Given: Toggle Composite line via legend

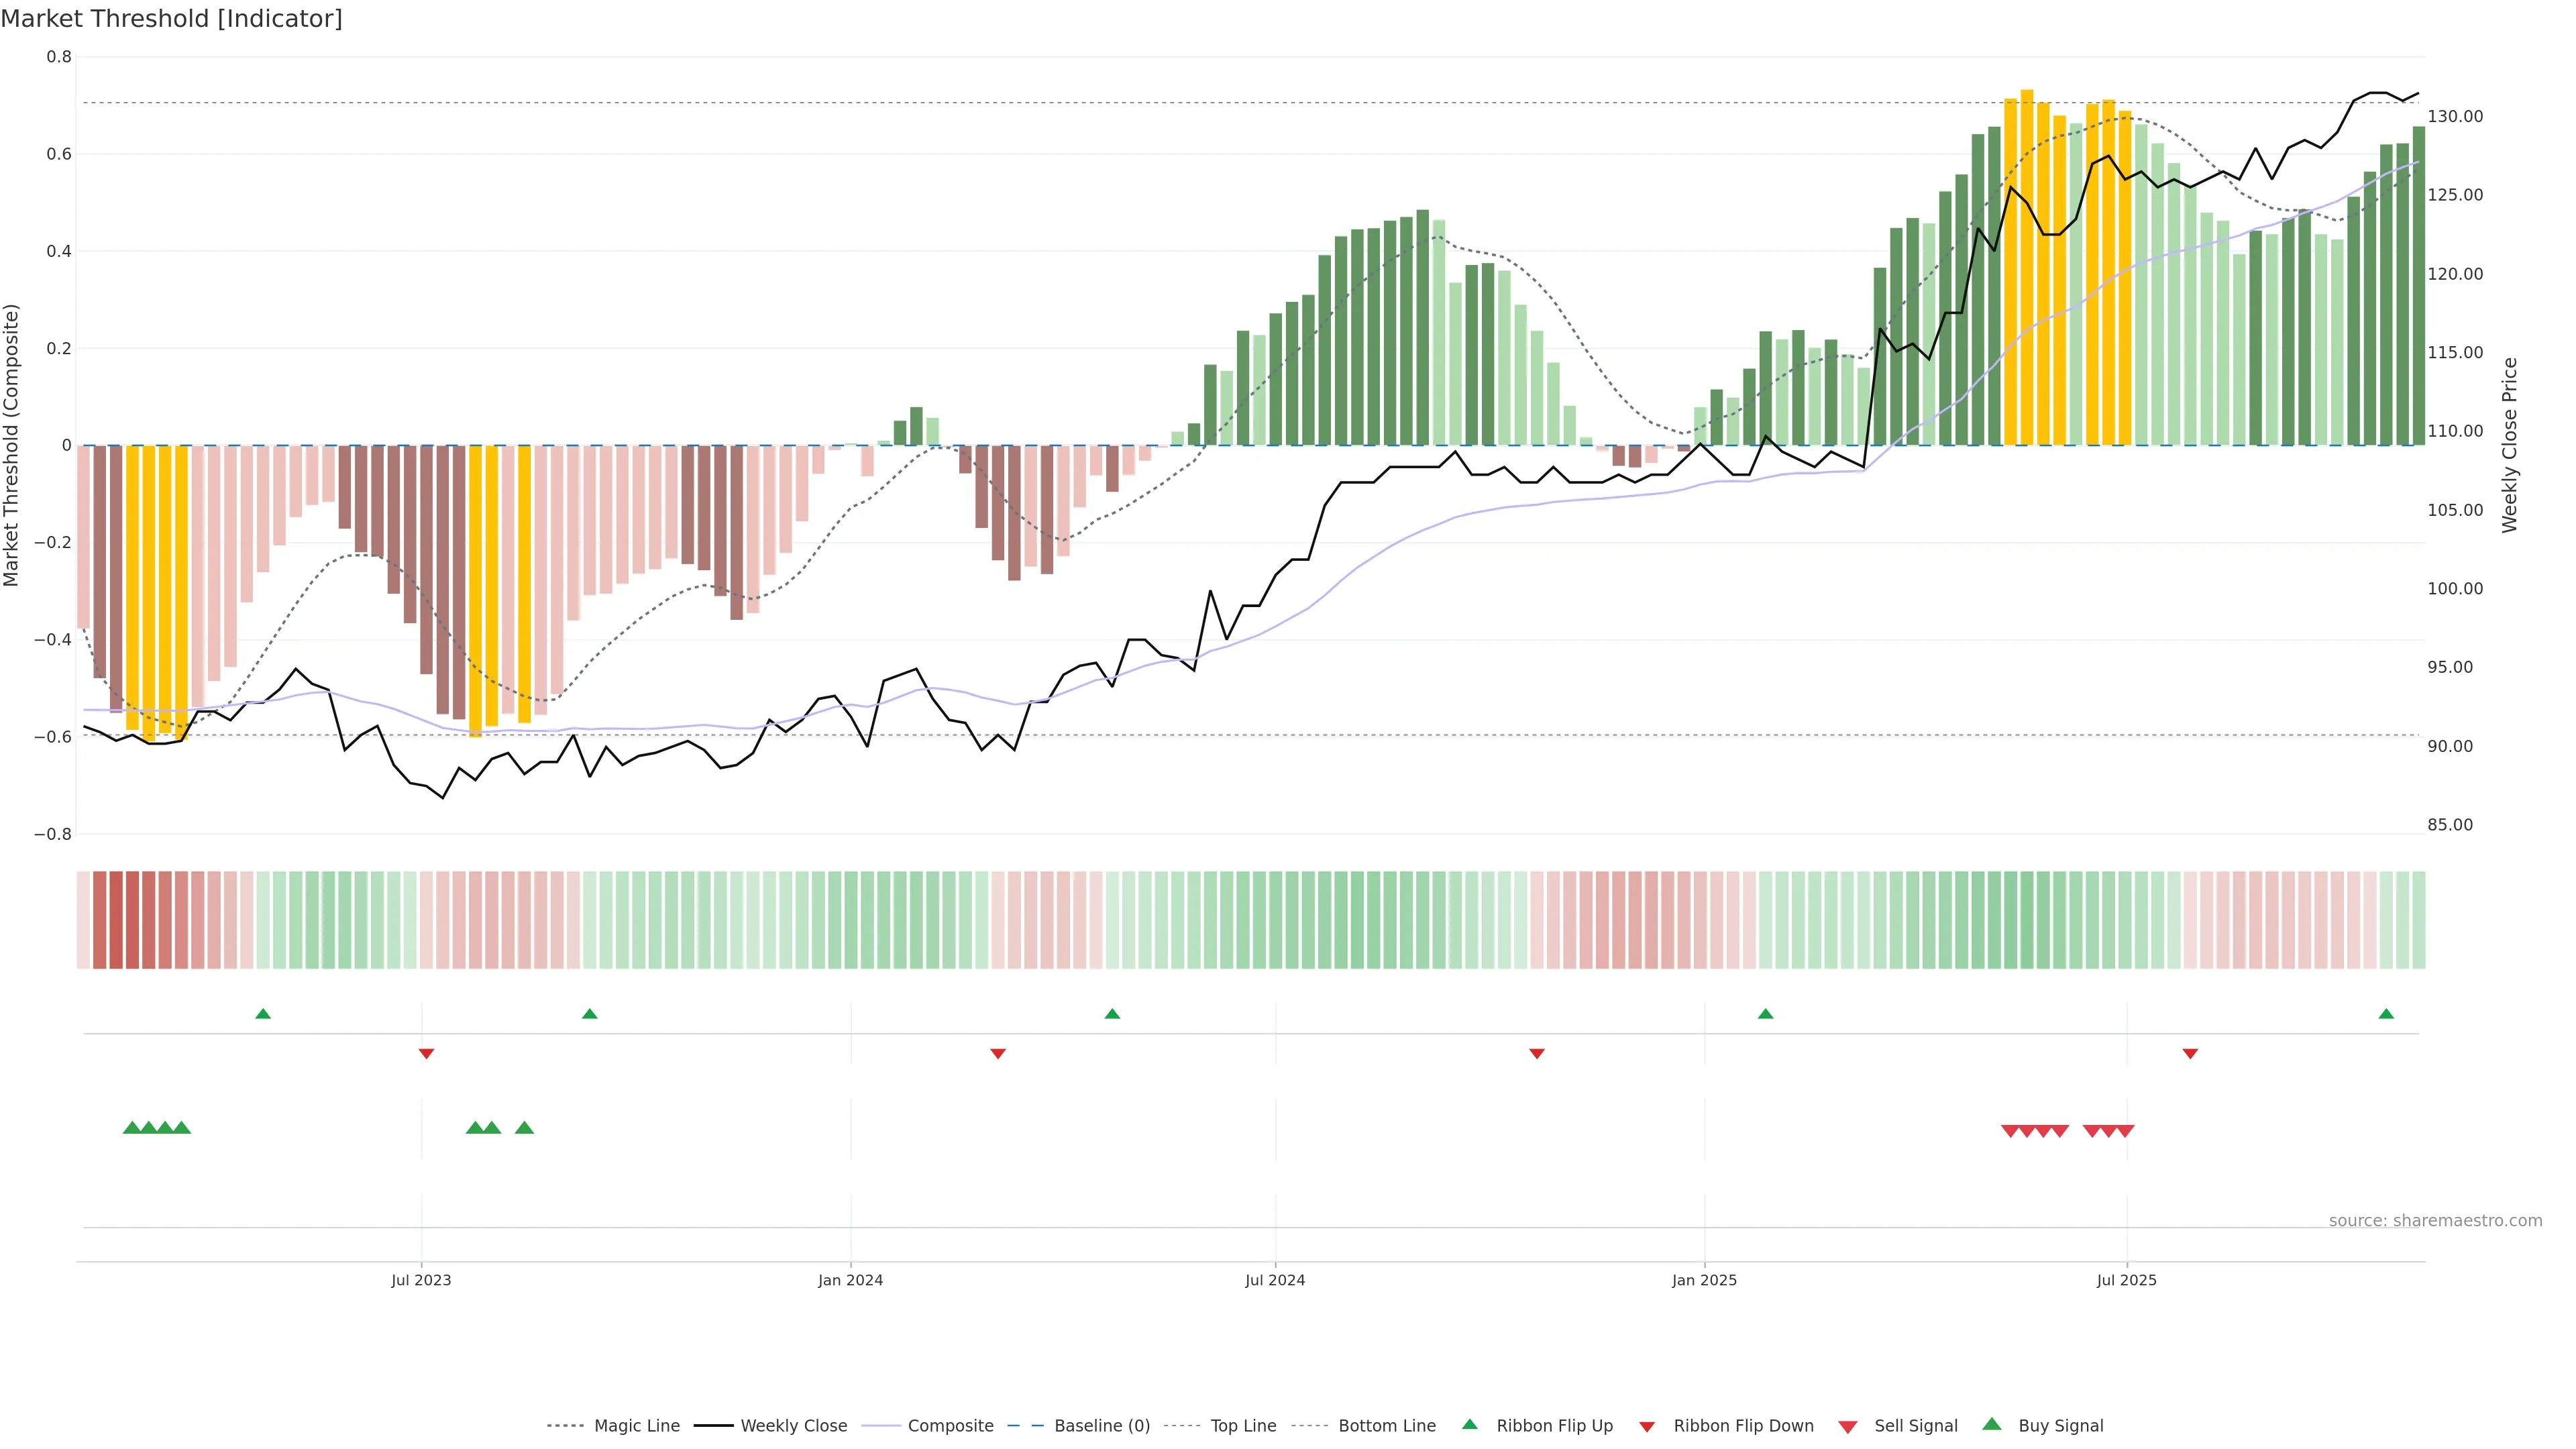Looking at the screenshot, I should (950, 1426).
